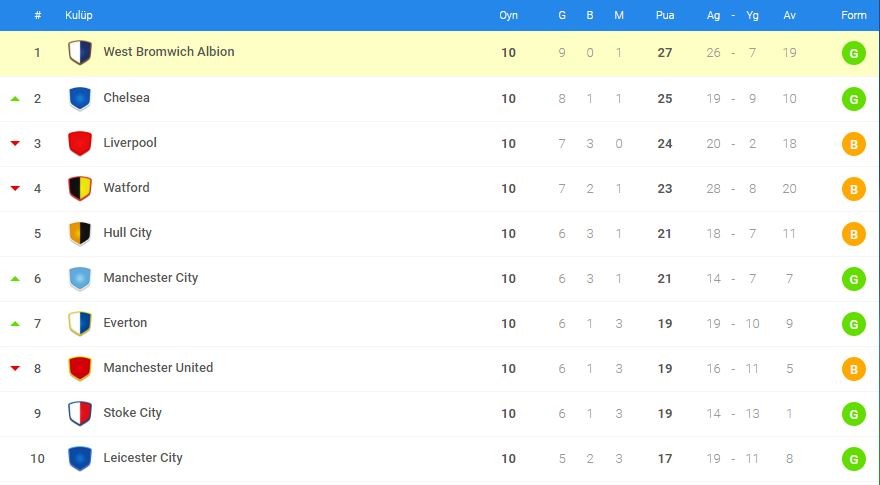Image resolution: width=880 pixels, height=485 pixels.
Task: Click Liverpool red shield badge
Action: click(80, 143)
